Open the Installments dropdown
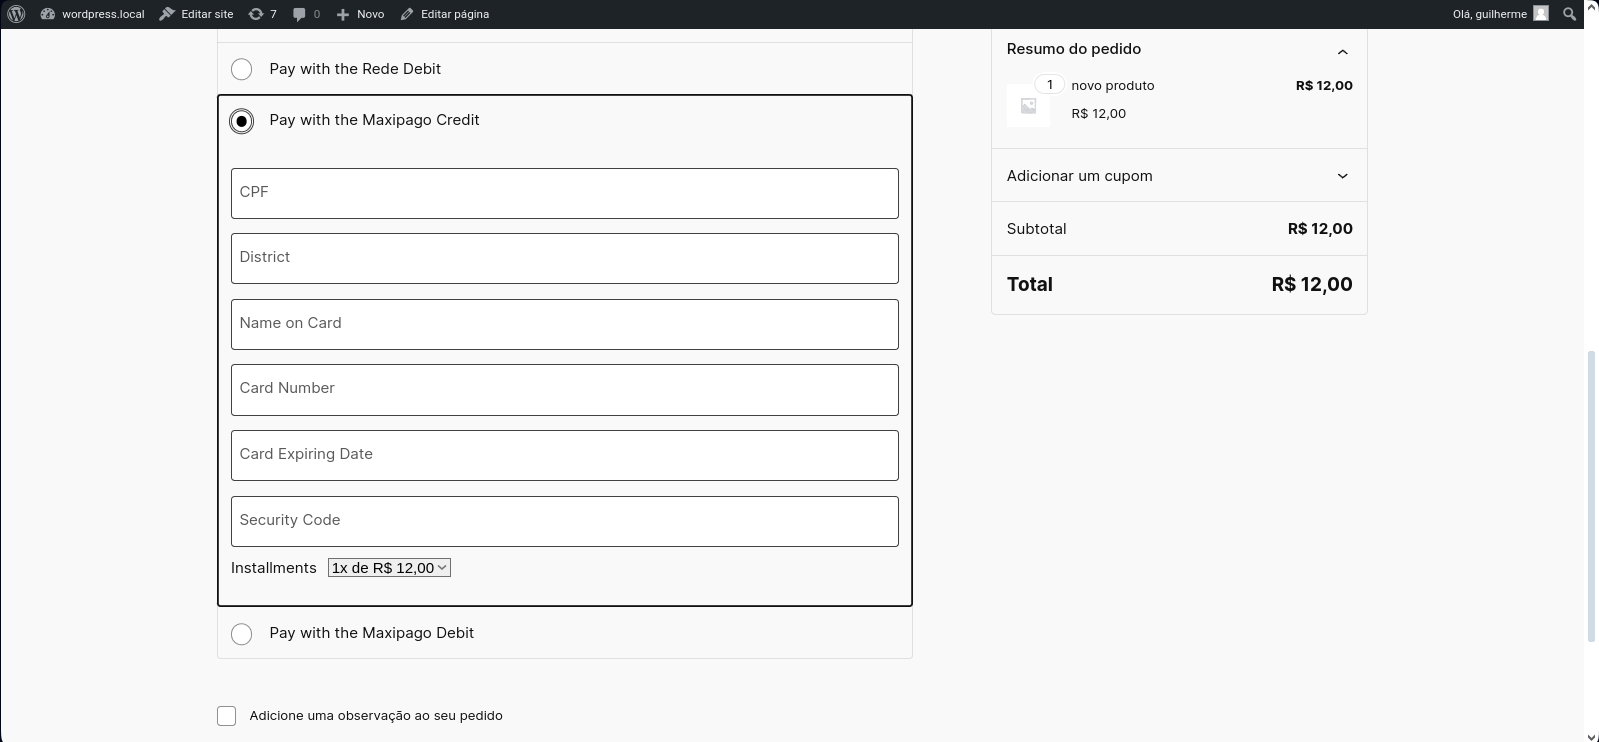Screen dimensions: 1599x742 coord(389,568)
